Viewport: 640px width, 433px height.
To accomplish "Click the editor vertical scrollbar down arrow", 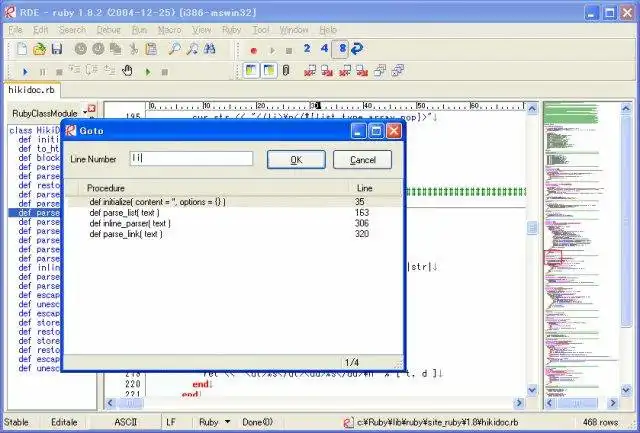I will coord(532,390).
